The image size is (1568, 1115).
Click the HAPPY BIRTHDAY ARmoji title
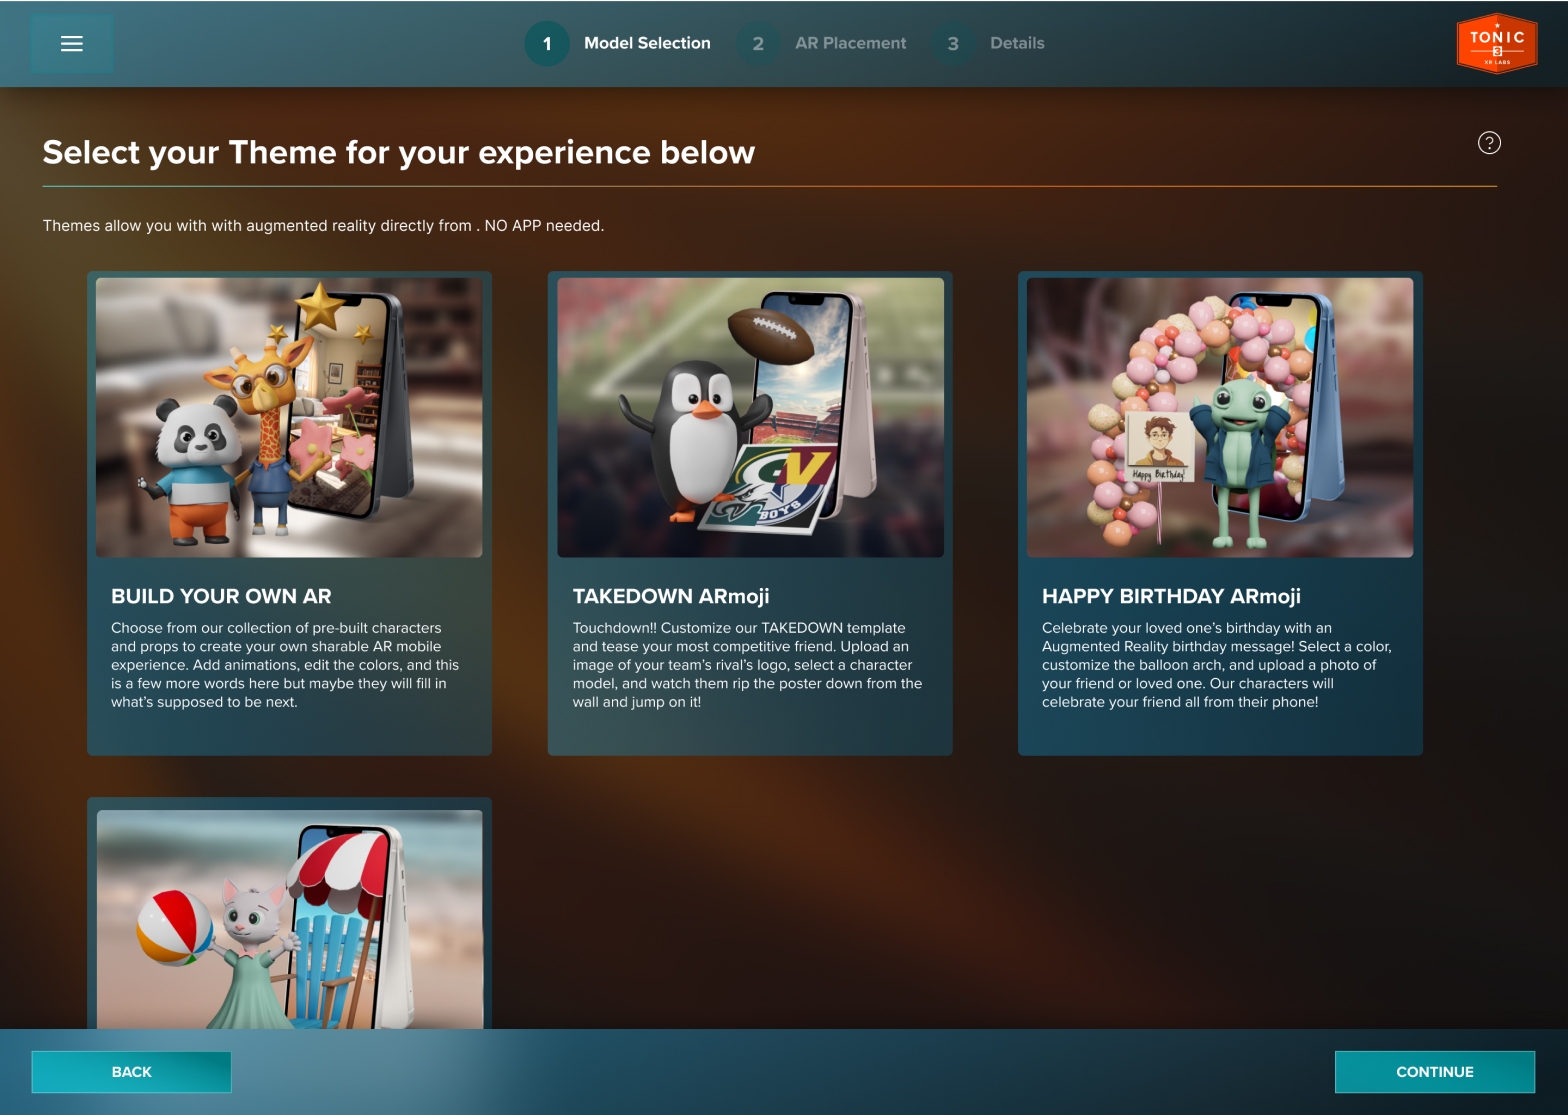coord(1171,597)
